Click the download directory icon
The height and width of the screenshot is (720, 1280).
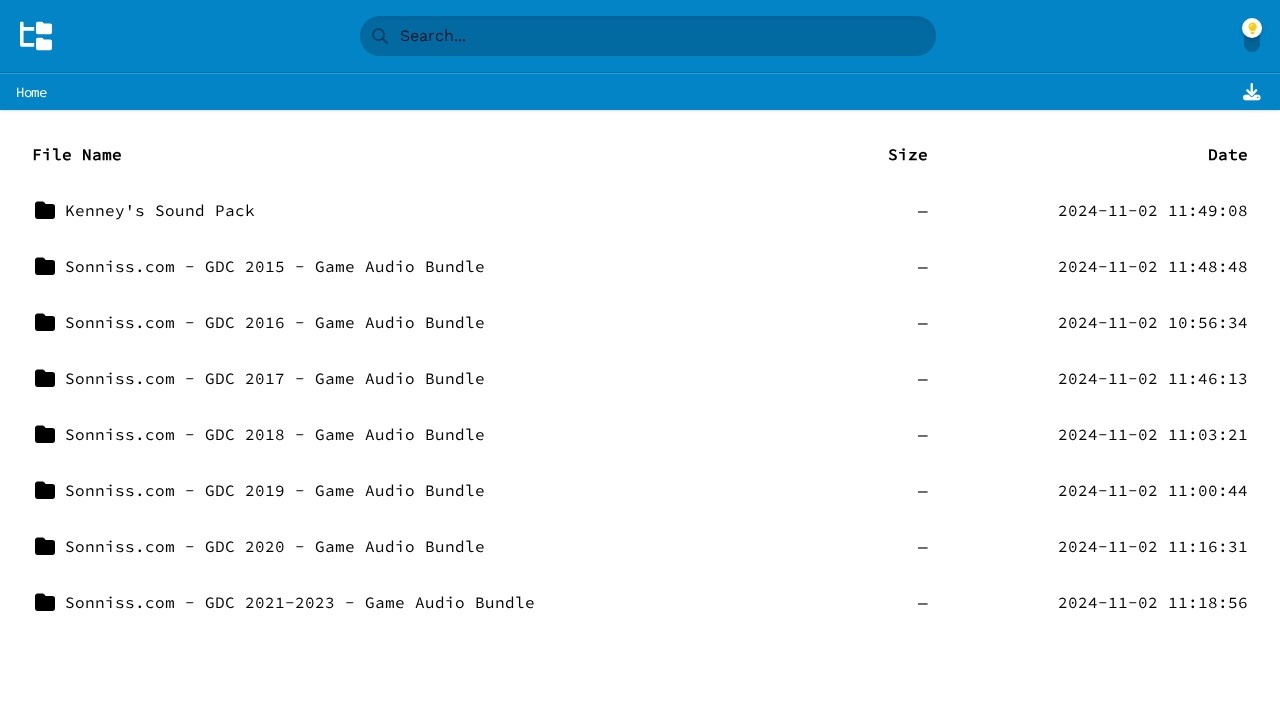(1251, 92)
